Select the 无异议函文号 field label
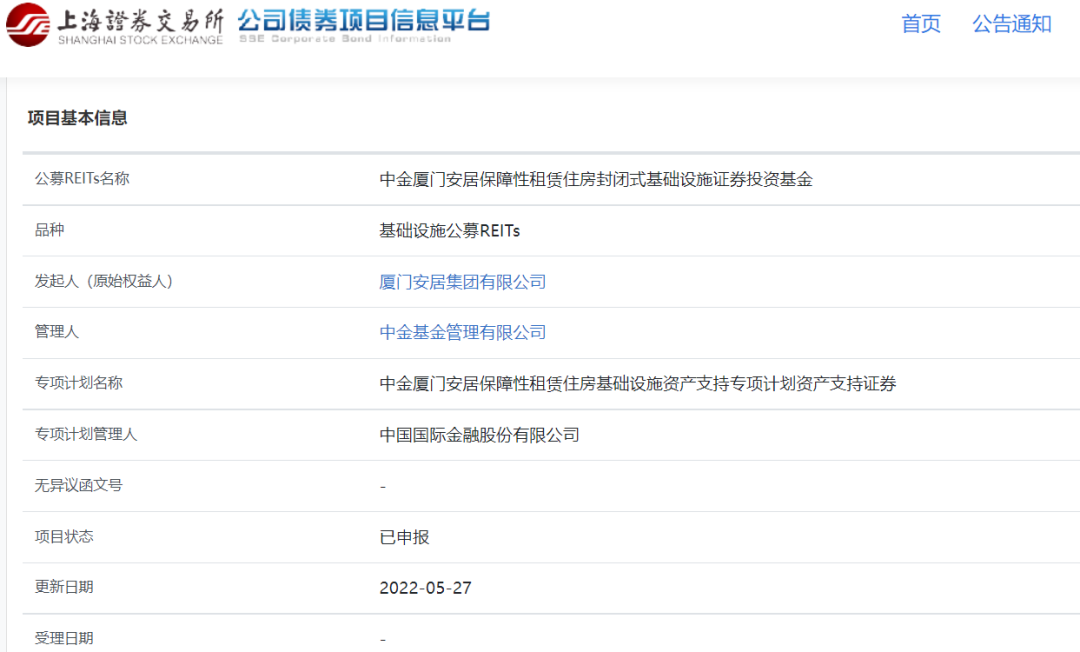Screen dimensions: 1080x652 [x=74, y=485]
